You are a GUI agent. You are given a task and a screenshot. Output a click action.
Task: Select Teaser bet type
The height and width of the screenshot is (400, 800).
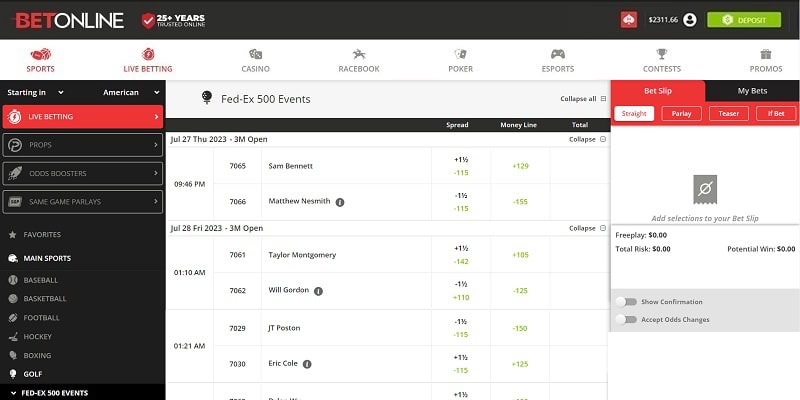pyautogui.click(x=729, y=114)
